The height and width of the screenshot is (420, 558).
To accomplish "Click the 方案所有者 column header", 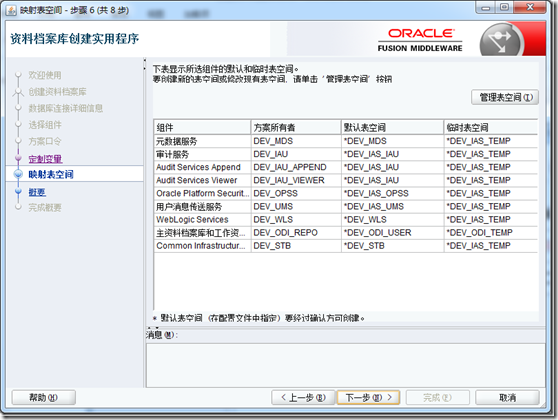I will (x=296, y=127).
